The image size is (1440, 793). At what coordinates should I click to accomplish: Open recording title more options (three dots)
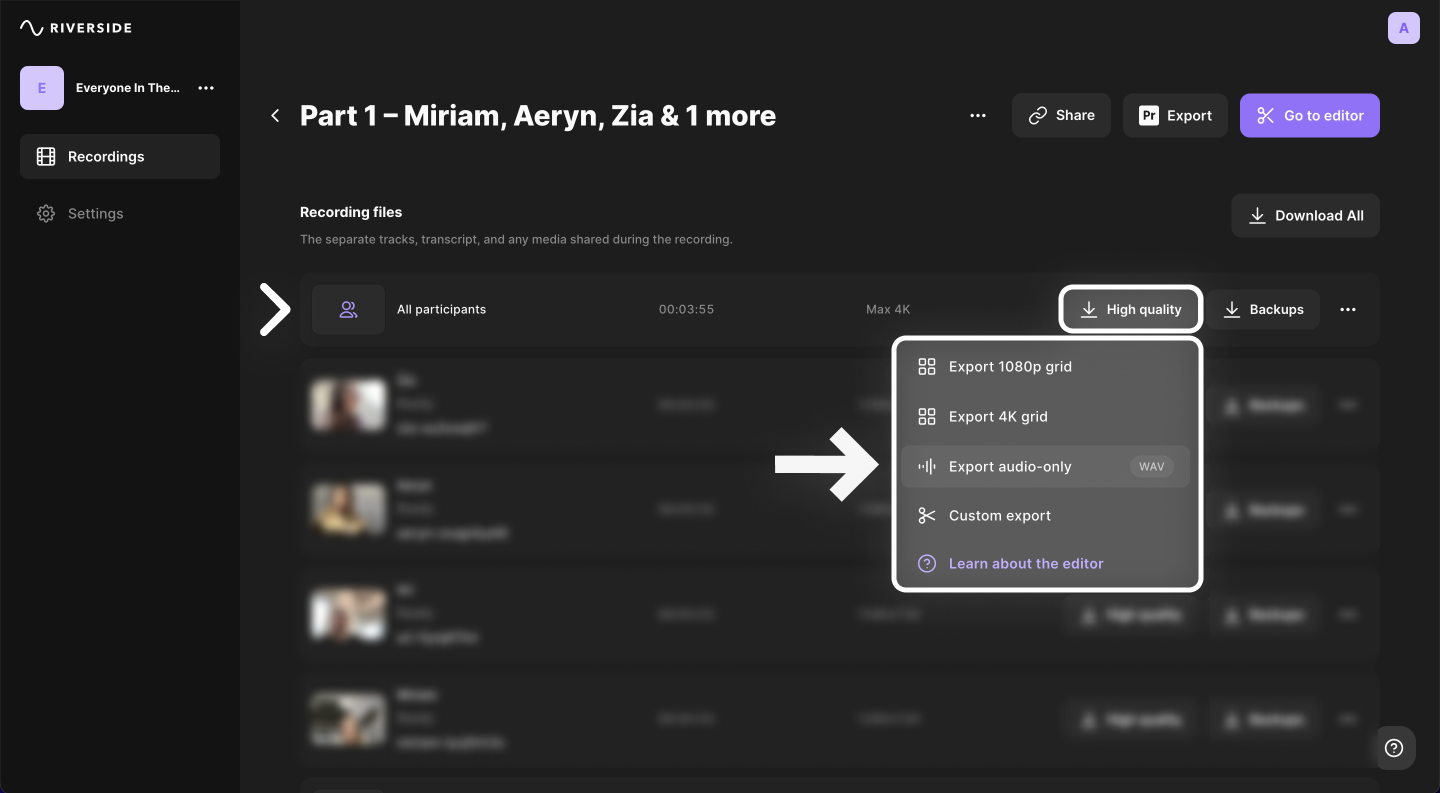click(x=978, y=116)
